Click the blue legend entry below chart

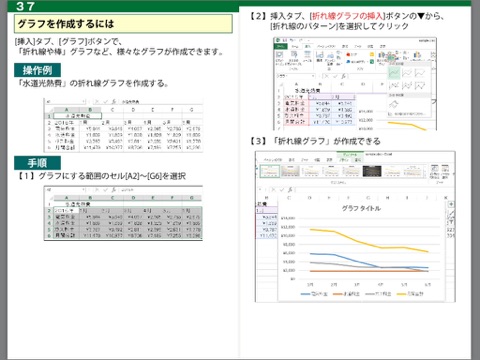click(314, 294)
